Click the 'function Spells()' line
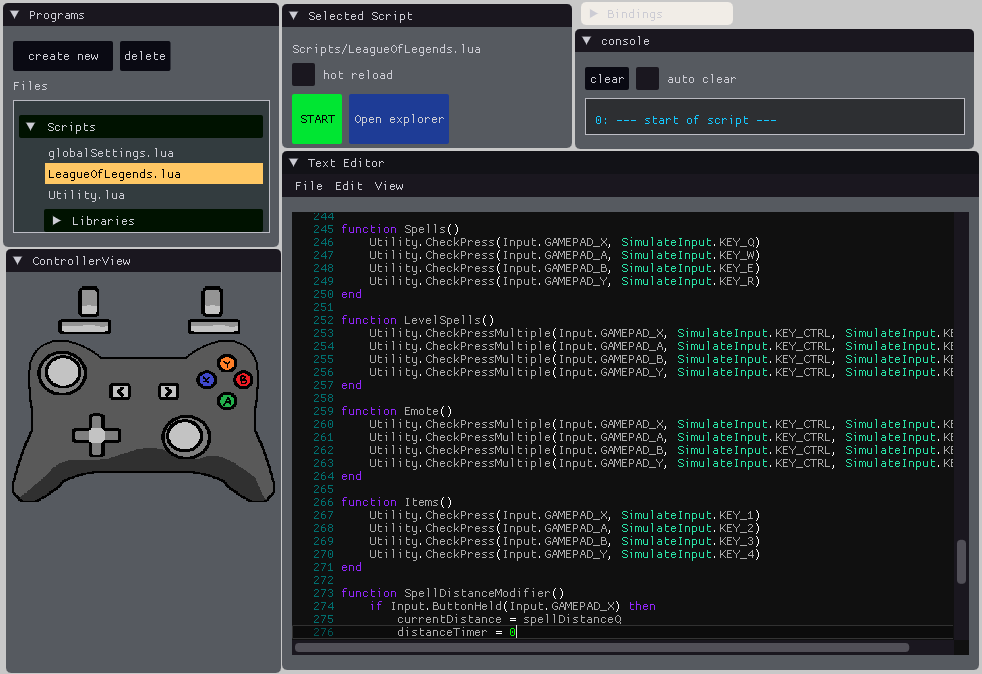 (400, 229)
